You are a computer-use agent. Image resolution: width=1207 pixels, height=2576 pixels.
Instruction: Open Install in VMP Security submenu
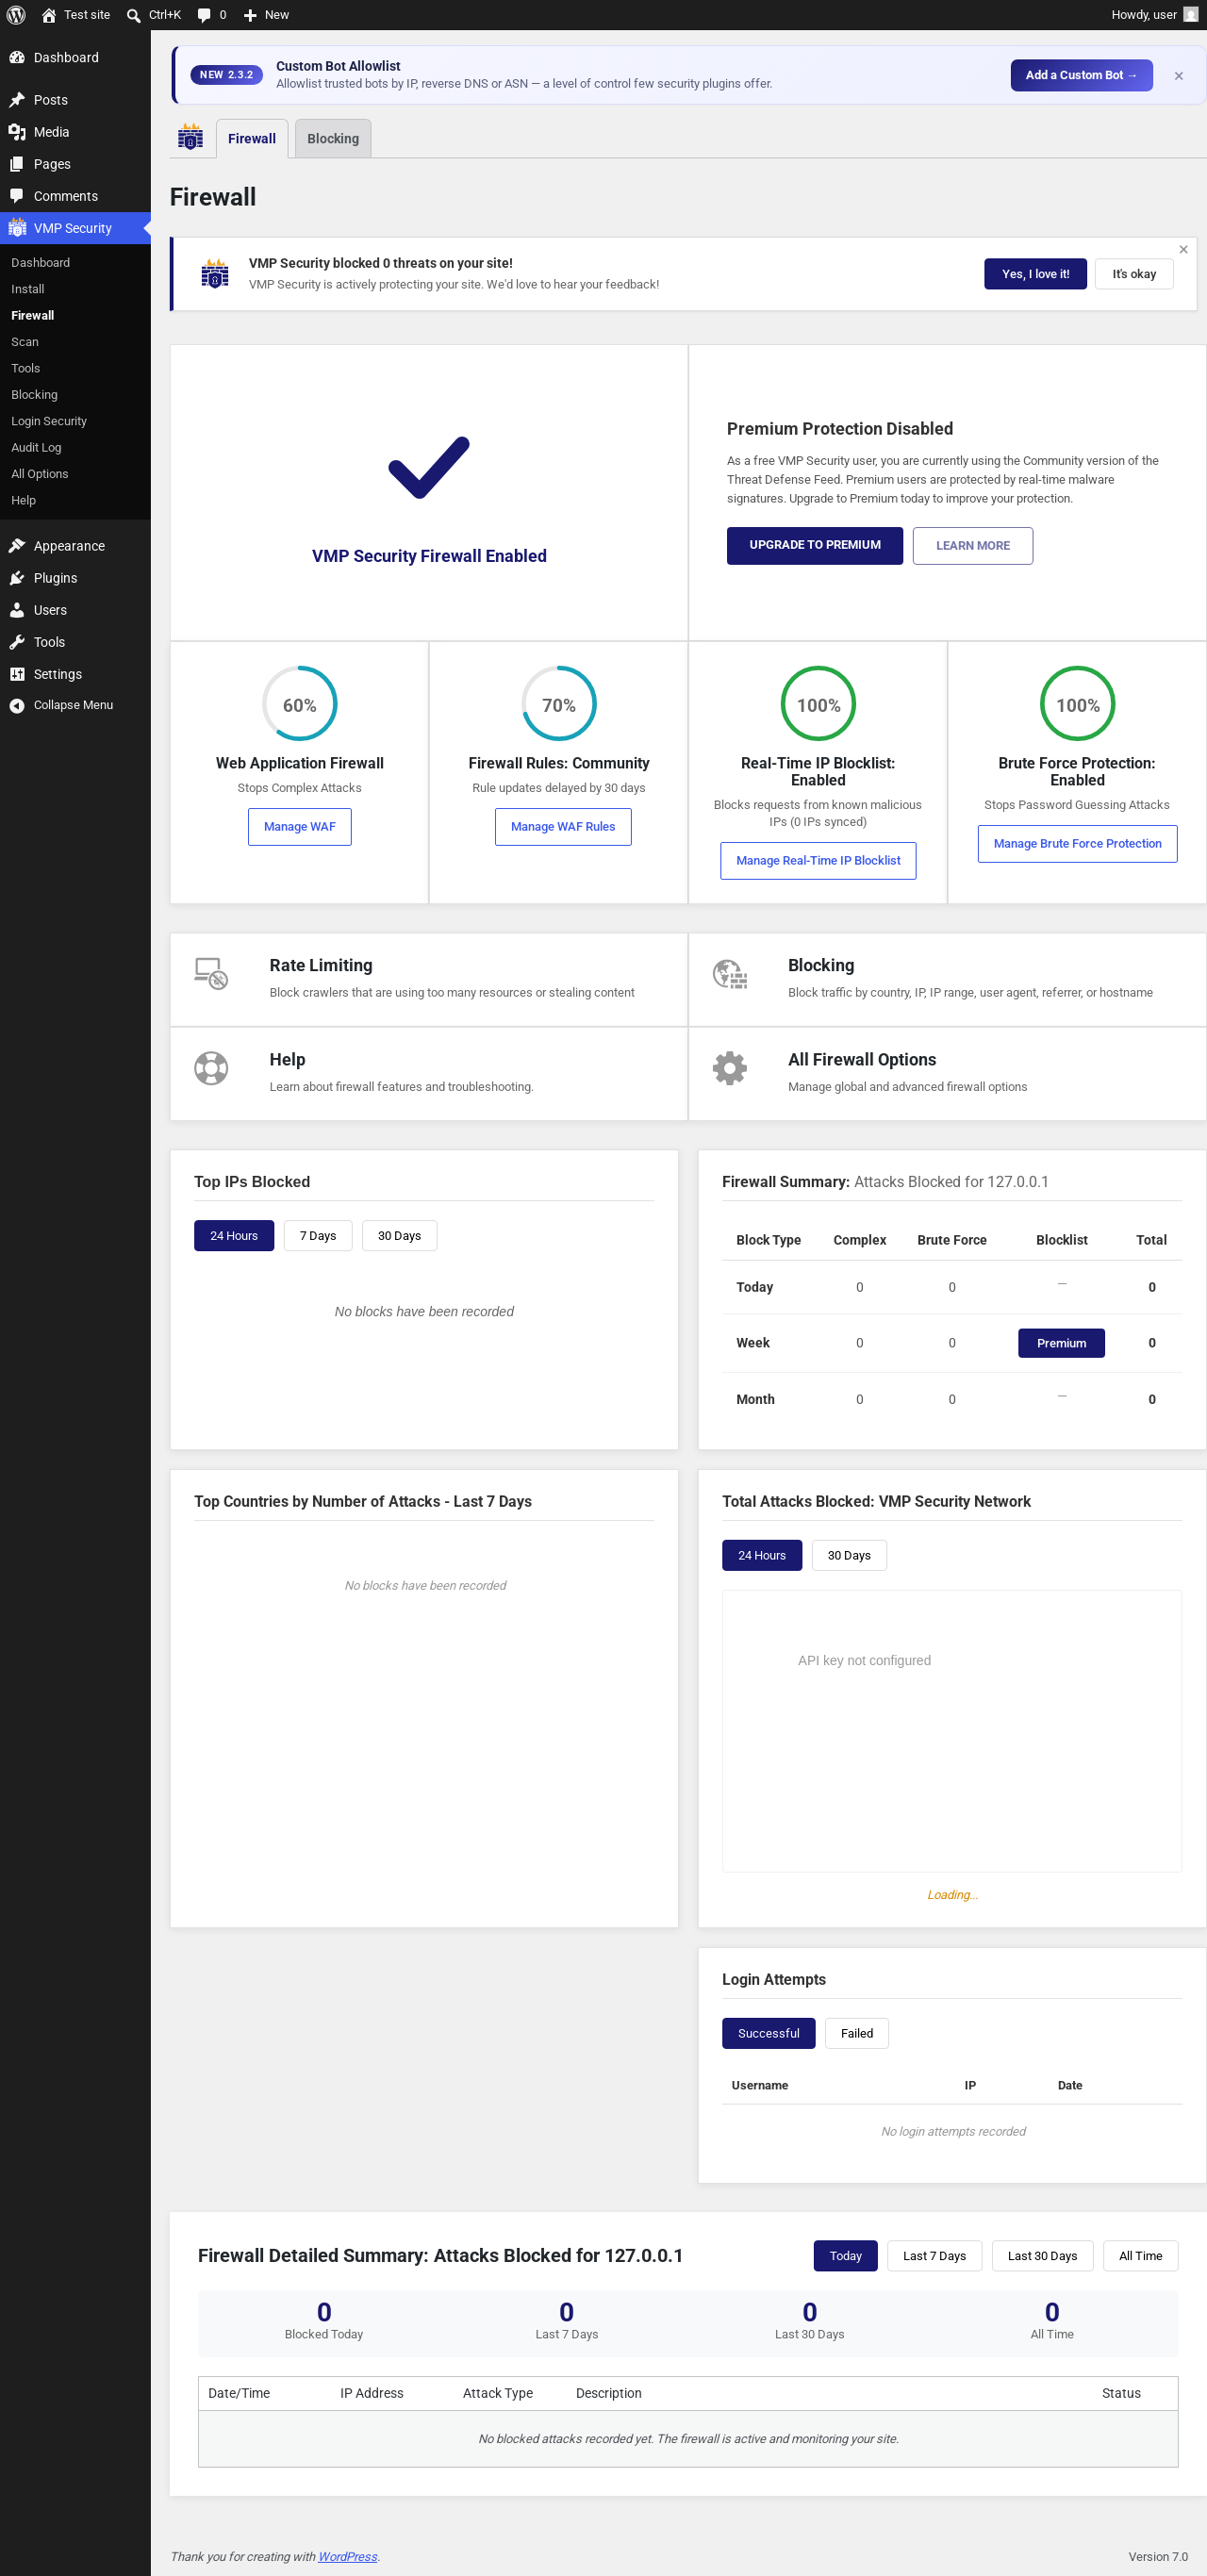(28, 289)
